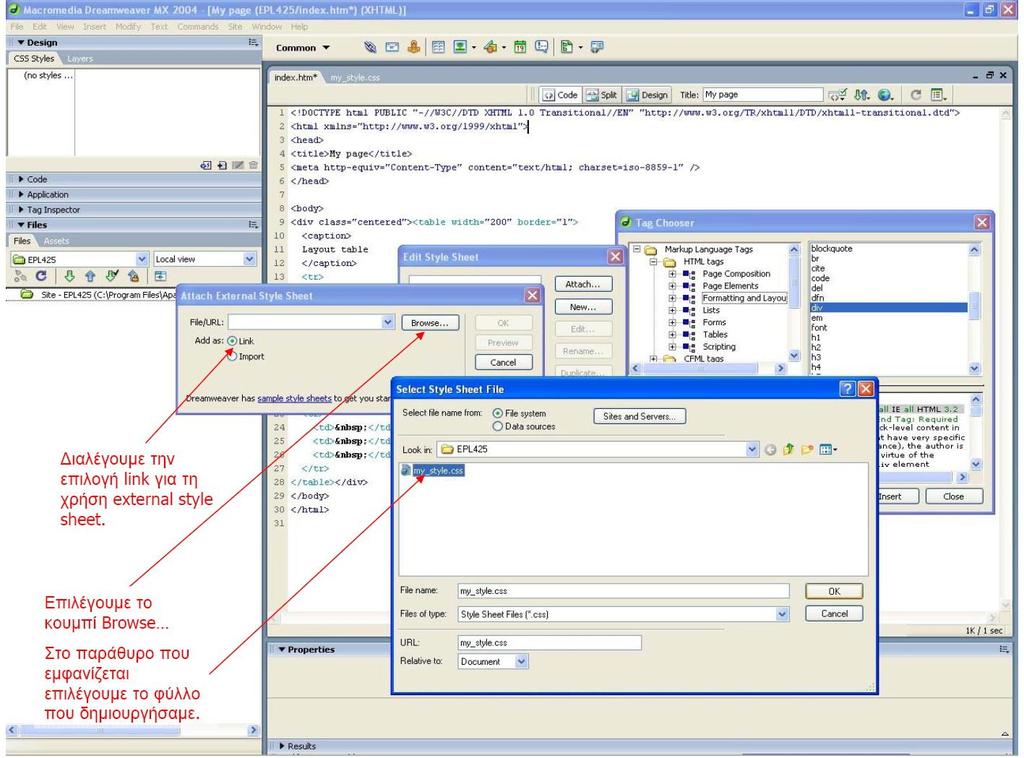Switch to Design view
1024x758 pixels.
[x=647, y=95]
